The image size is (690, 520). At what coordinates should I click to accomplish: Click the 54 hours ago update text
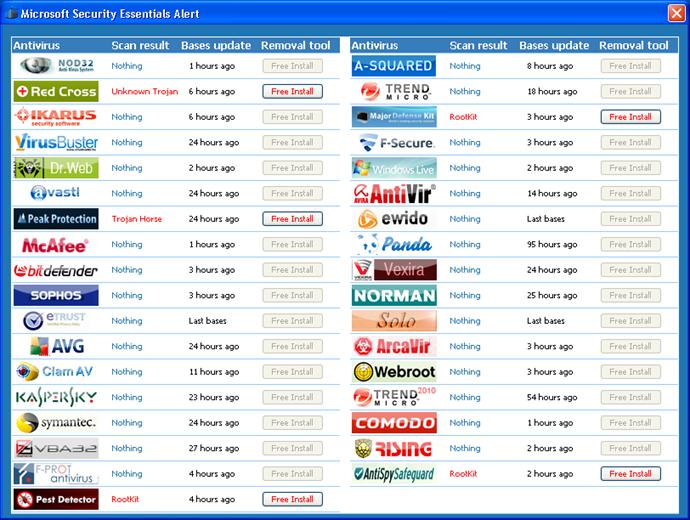tap(552, 397)
